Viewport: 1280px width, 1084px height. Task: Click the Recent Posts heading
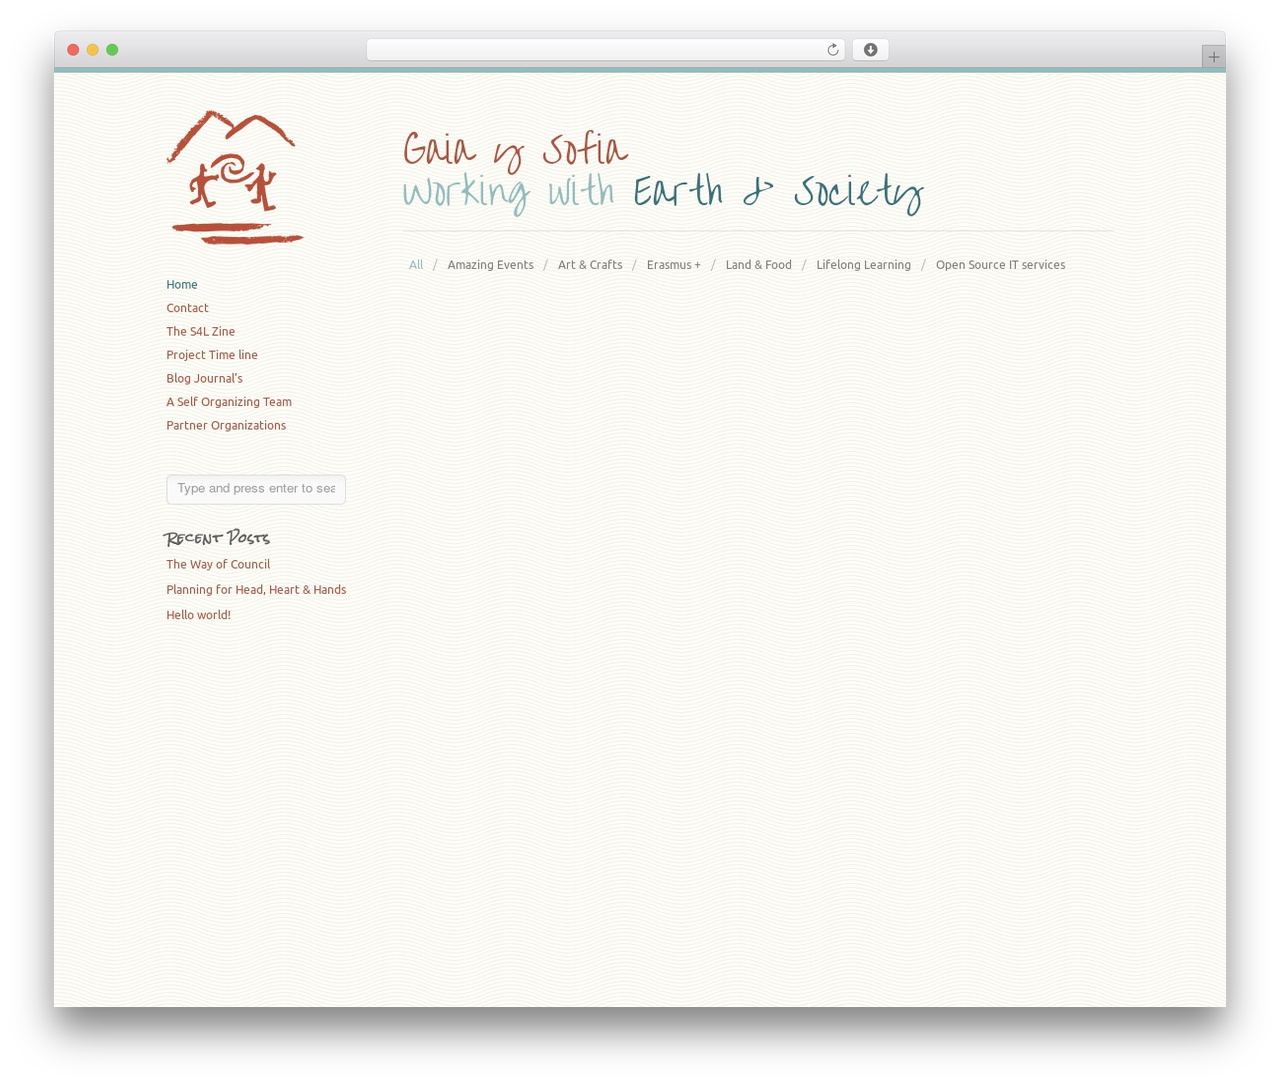[217, 538]
